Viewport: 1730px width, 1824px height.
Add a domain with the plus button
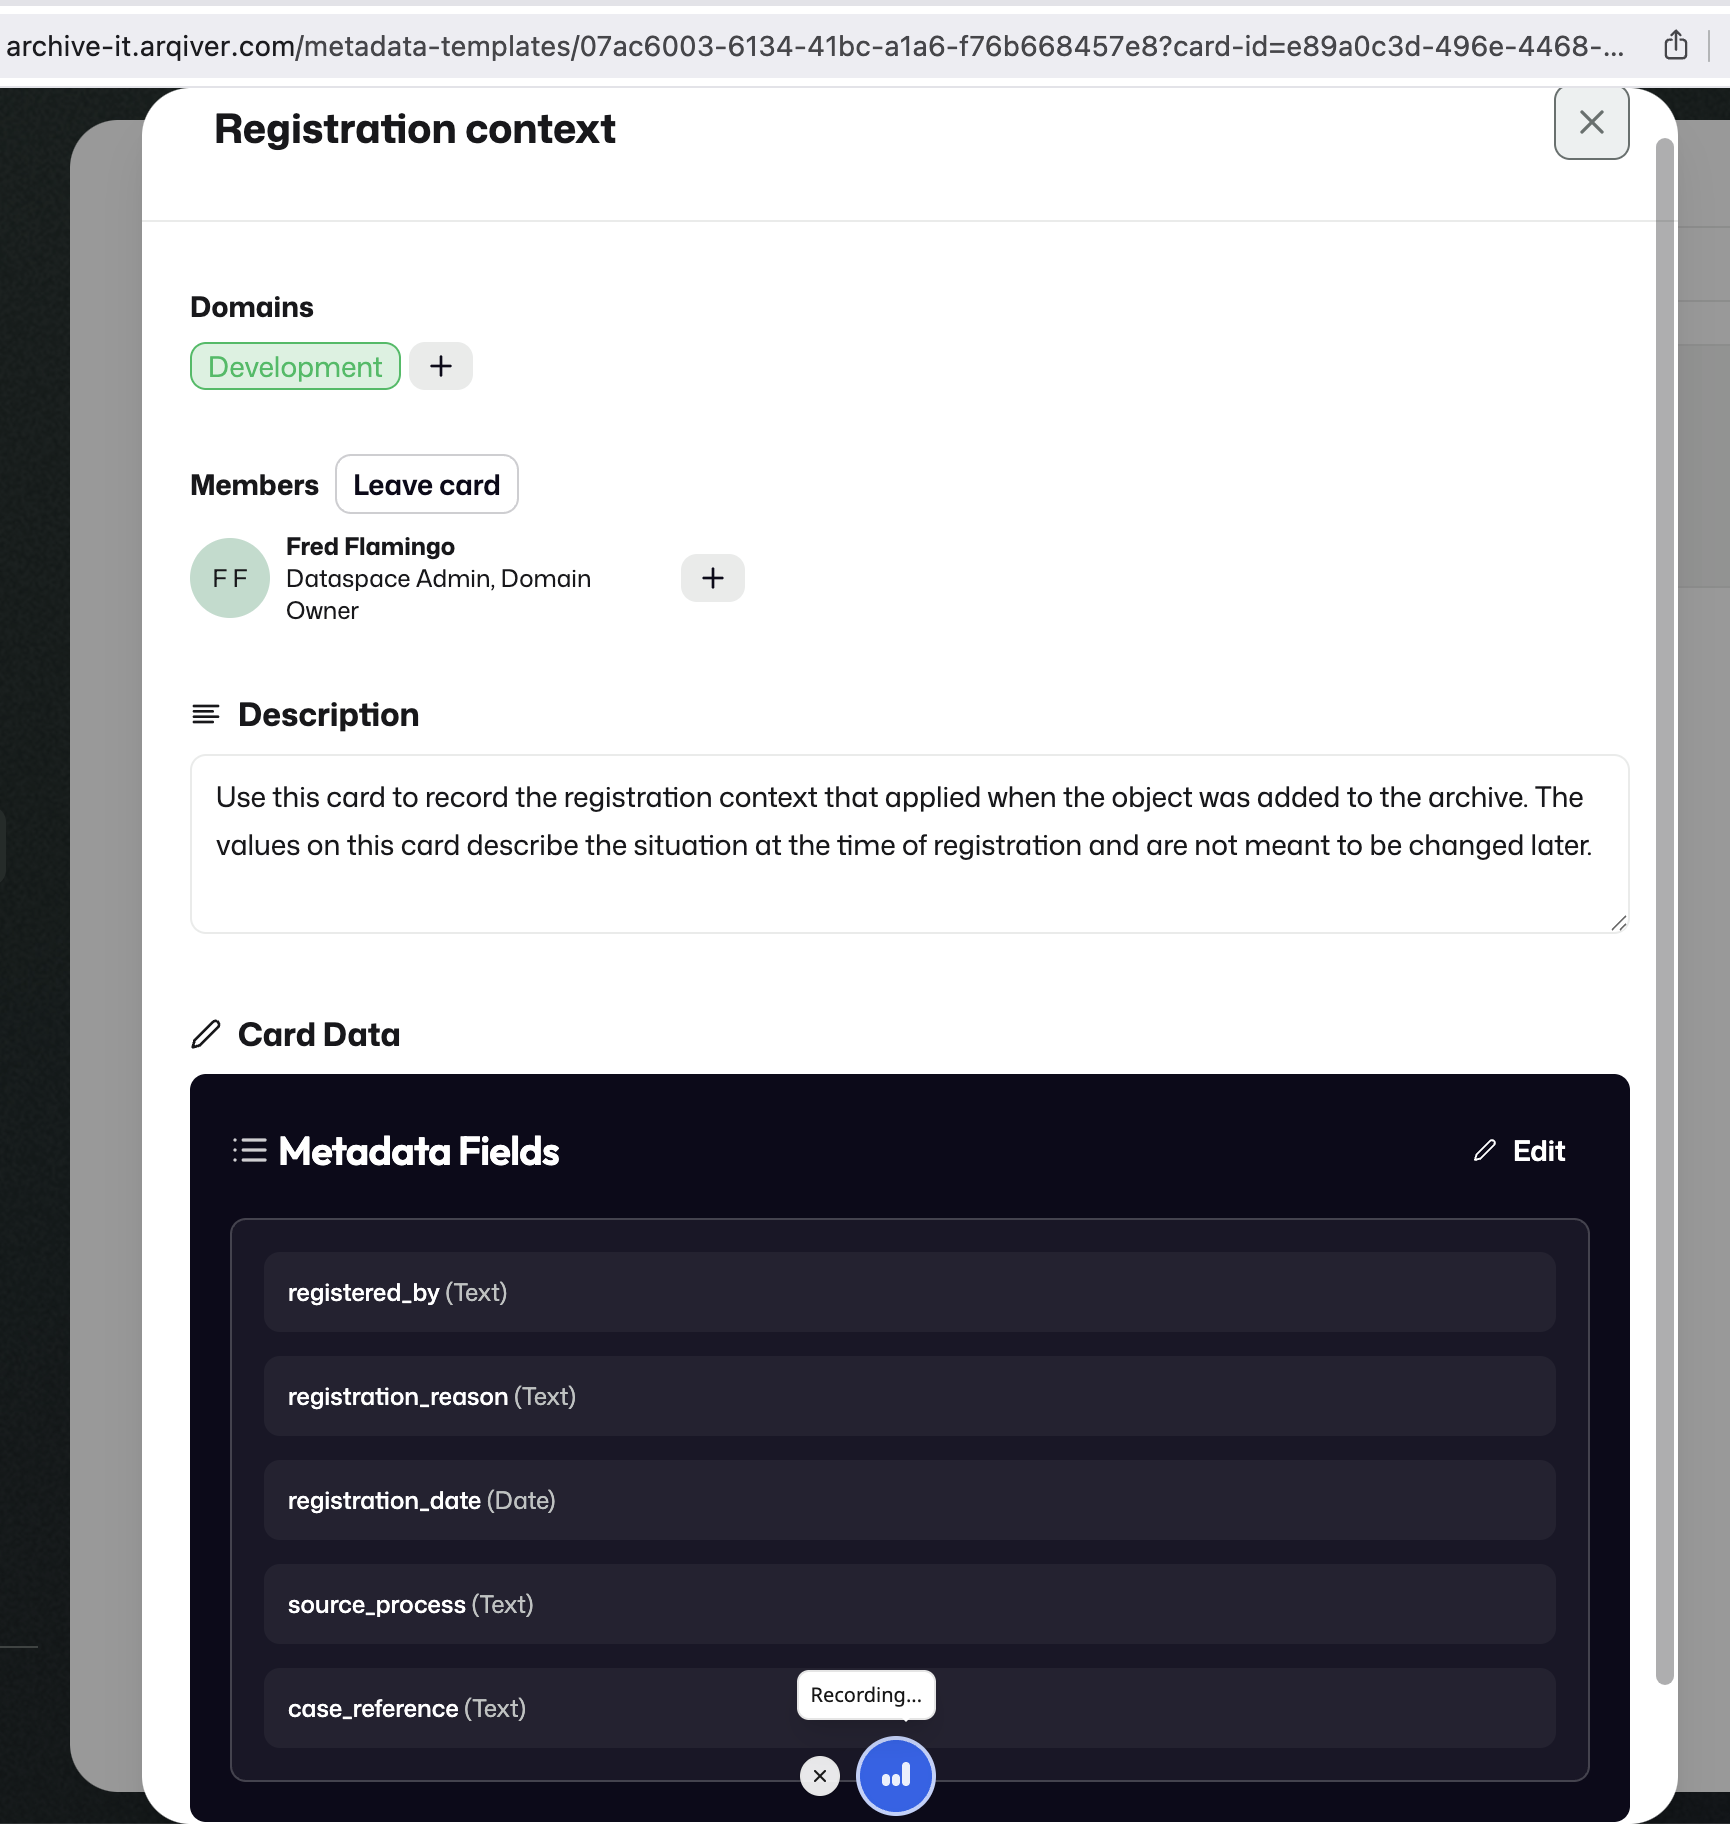[x=441, y=366]
